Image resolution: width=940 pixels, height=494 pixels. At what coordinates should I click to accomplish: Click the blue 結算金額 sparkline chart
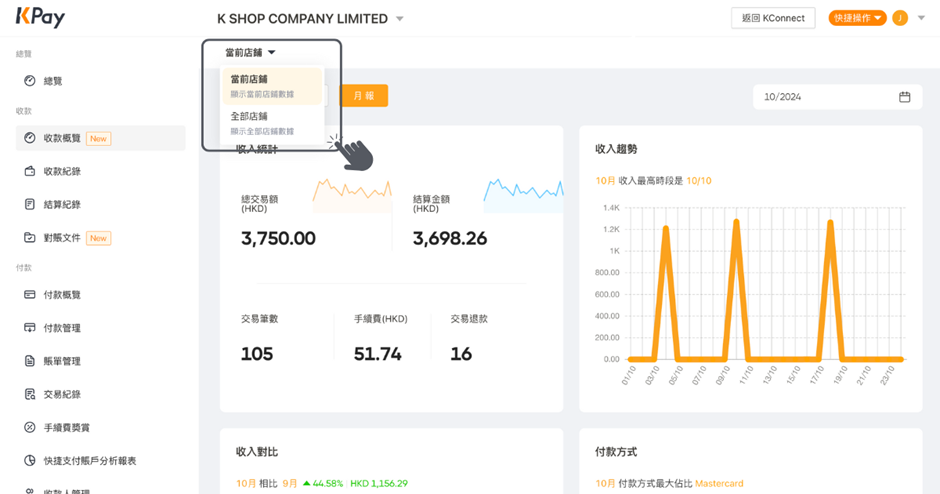(x=523, y=195)
